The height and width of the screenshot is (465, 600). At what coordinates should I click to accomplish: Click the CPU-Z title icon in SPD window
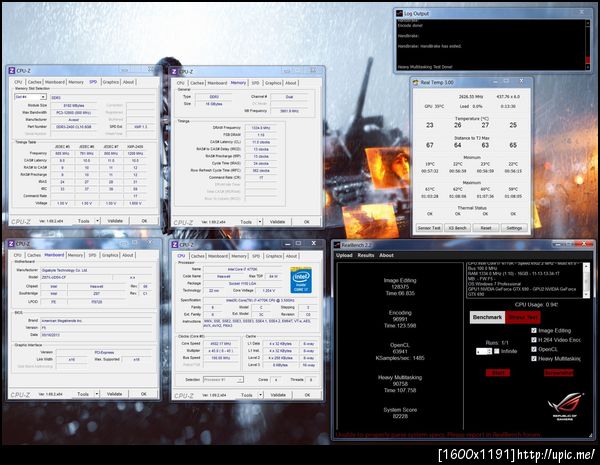(x=11, y=70)
